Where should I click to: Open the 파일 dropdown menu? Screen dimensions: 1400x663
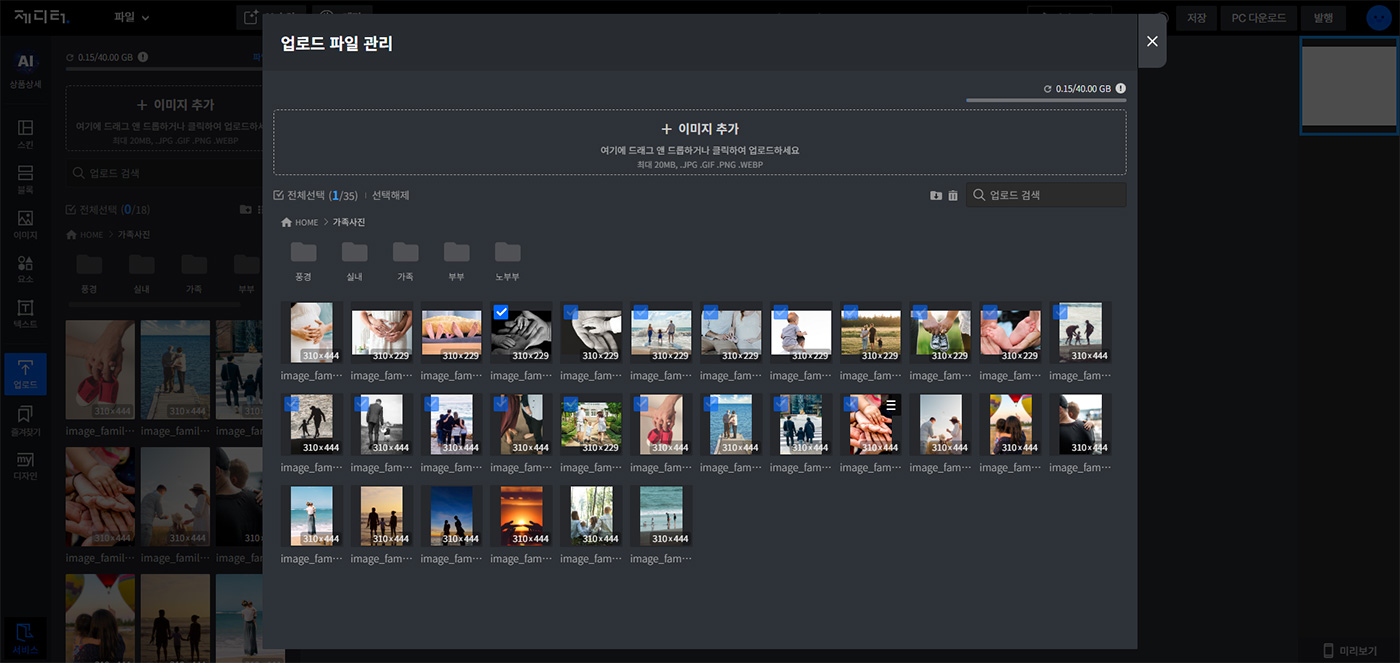pyautogui.click(x=131, y=17)
